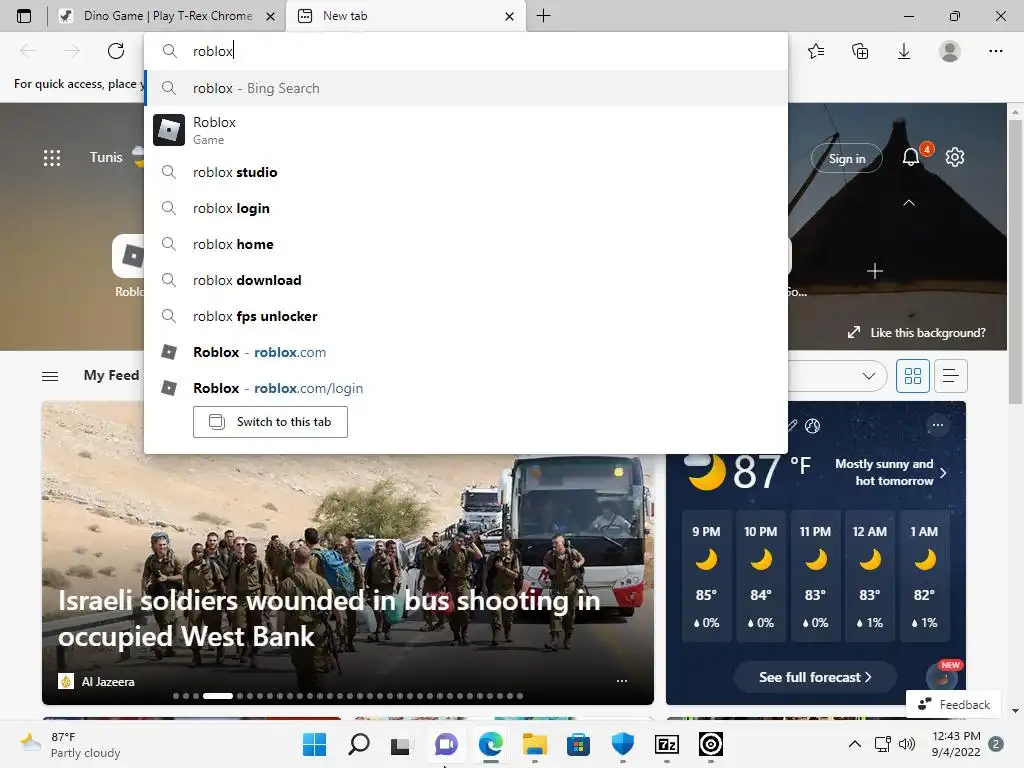This screenshot has width=1024, height=768.
Task: Switch to list view layout
Action: pos(950,376)
